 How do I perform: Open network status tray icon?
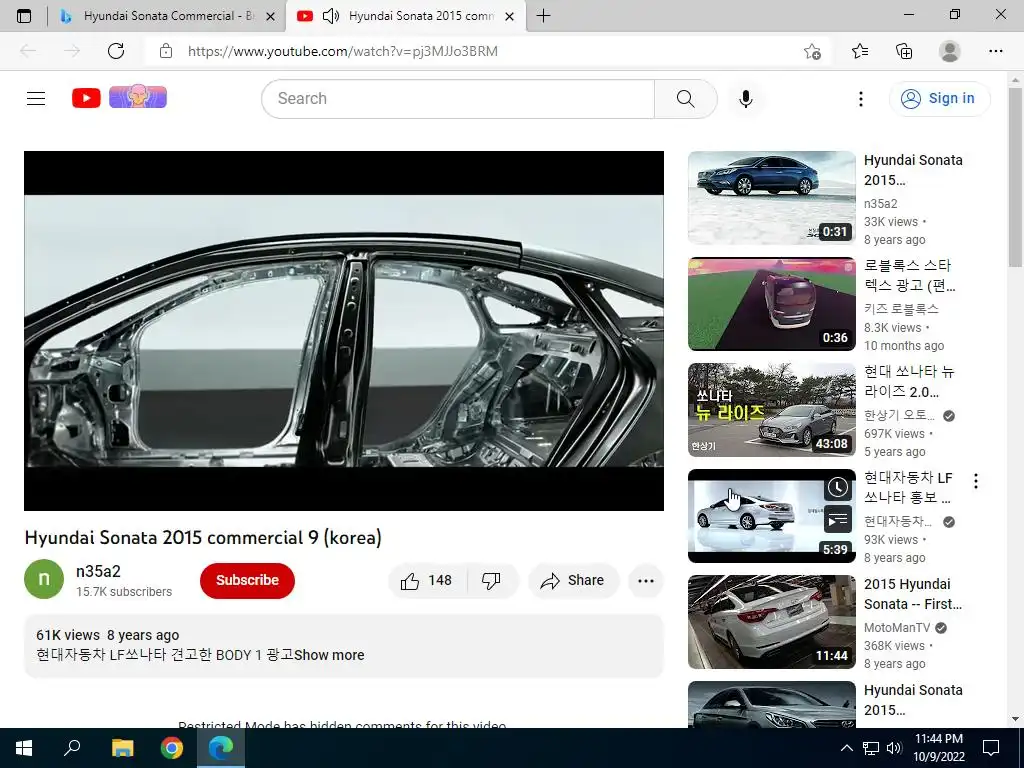pyautogui.click(x=871, y=748)
